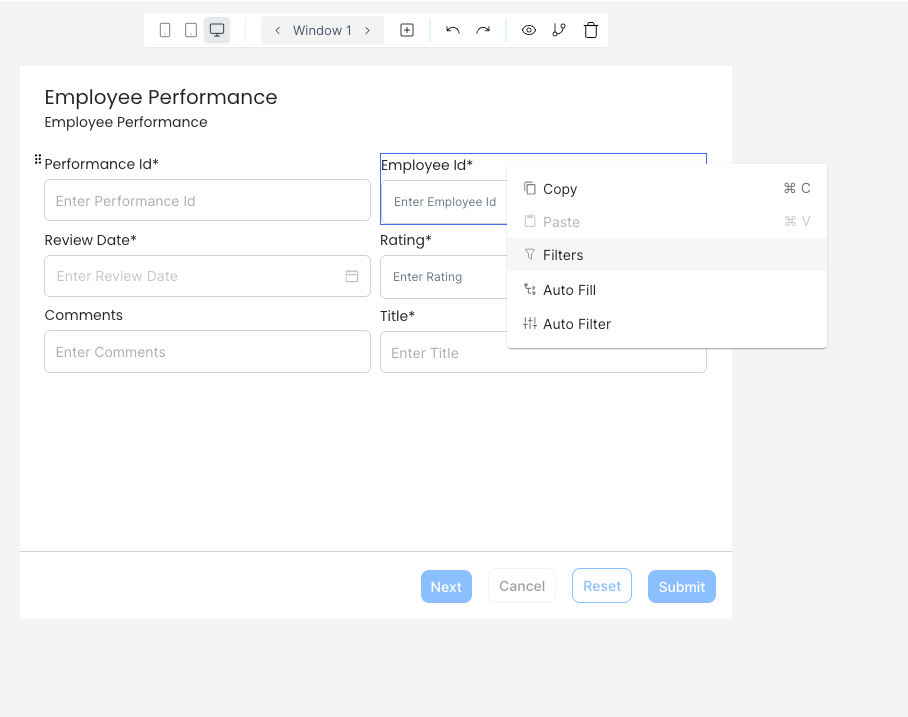908x717 pixels.
Task: Submit the Employee Performance form
Action: (681, 586)
